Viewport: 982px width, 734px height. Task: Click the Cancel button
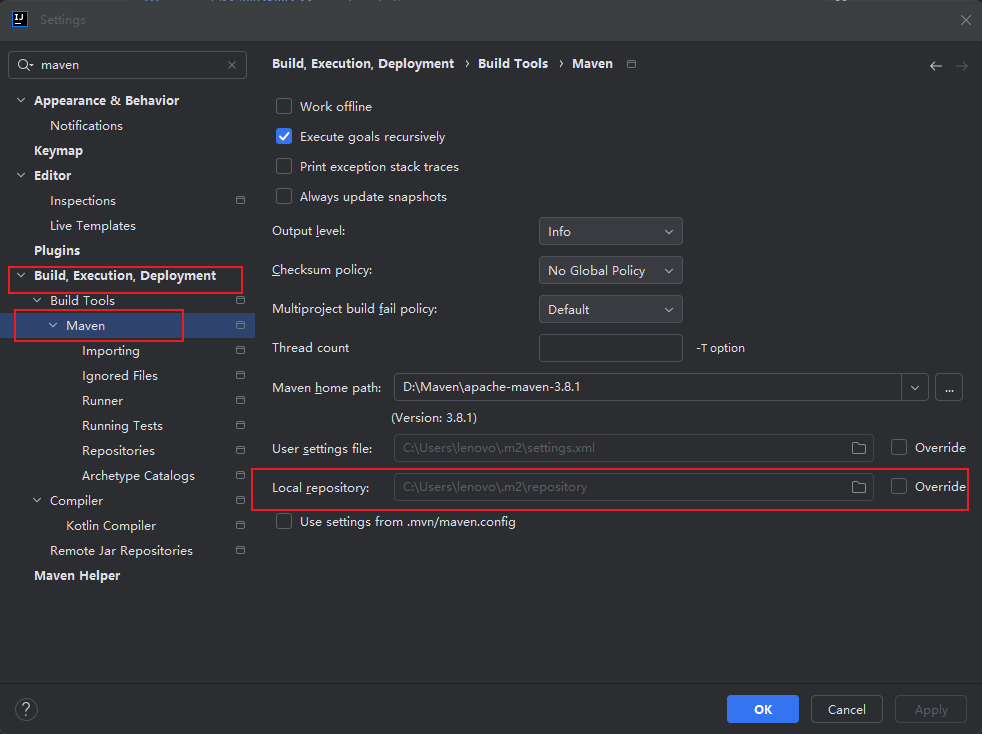tap(847, 710)
